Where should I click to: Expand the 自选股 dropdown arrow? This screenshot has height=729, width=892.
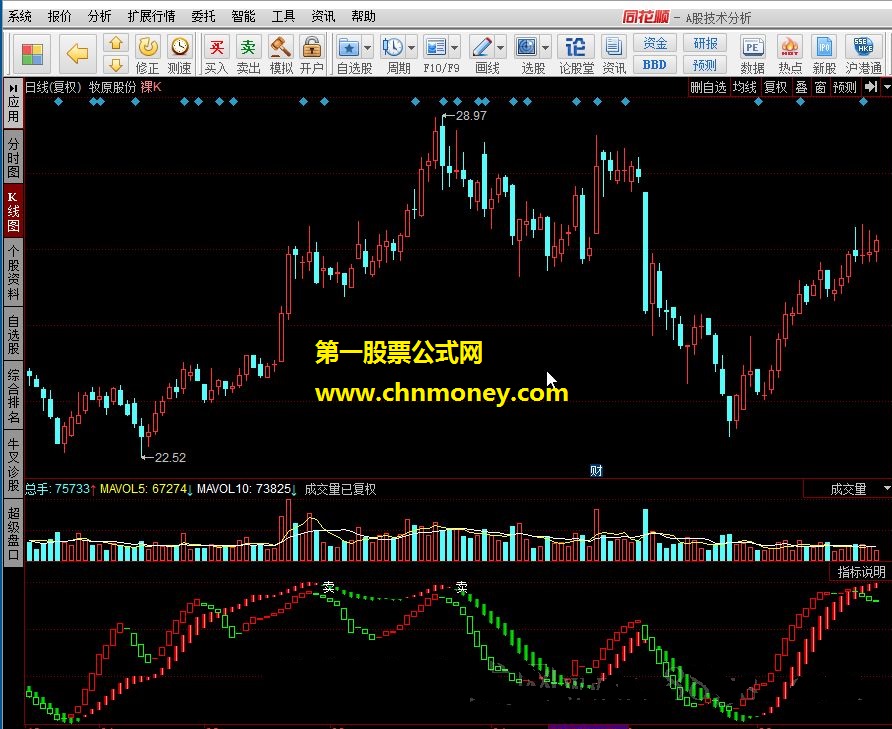point(367,48)
